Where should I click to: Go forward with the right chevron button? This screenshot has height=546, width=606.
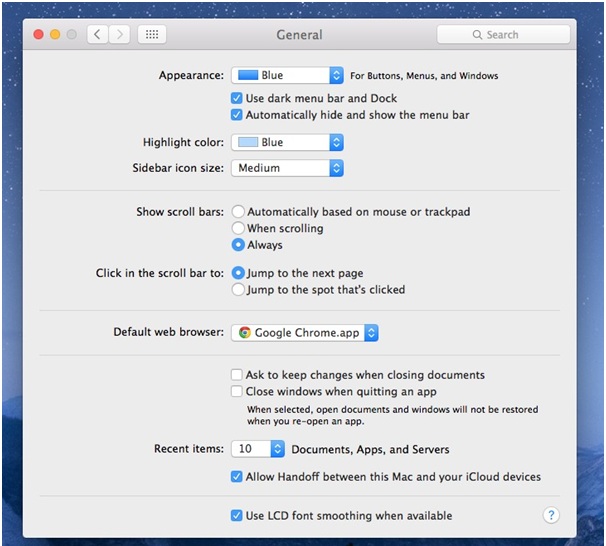click(119, 35)
